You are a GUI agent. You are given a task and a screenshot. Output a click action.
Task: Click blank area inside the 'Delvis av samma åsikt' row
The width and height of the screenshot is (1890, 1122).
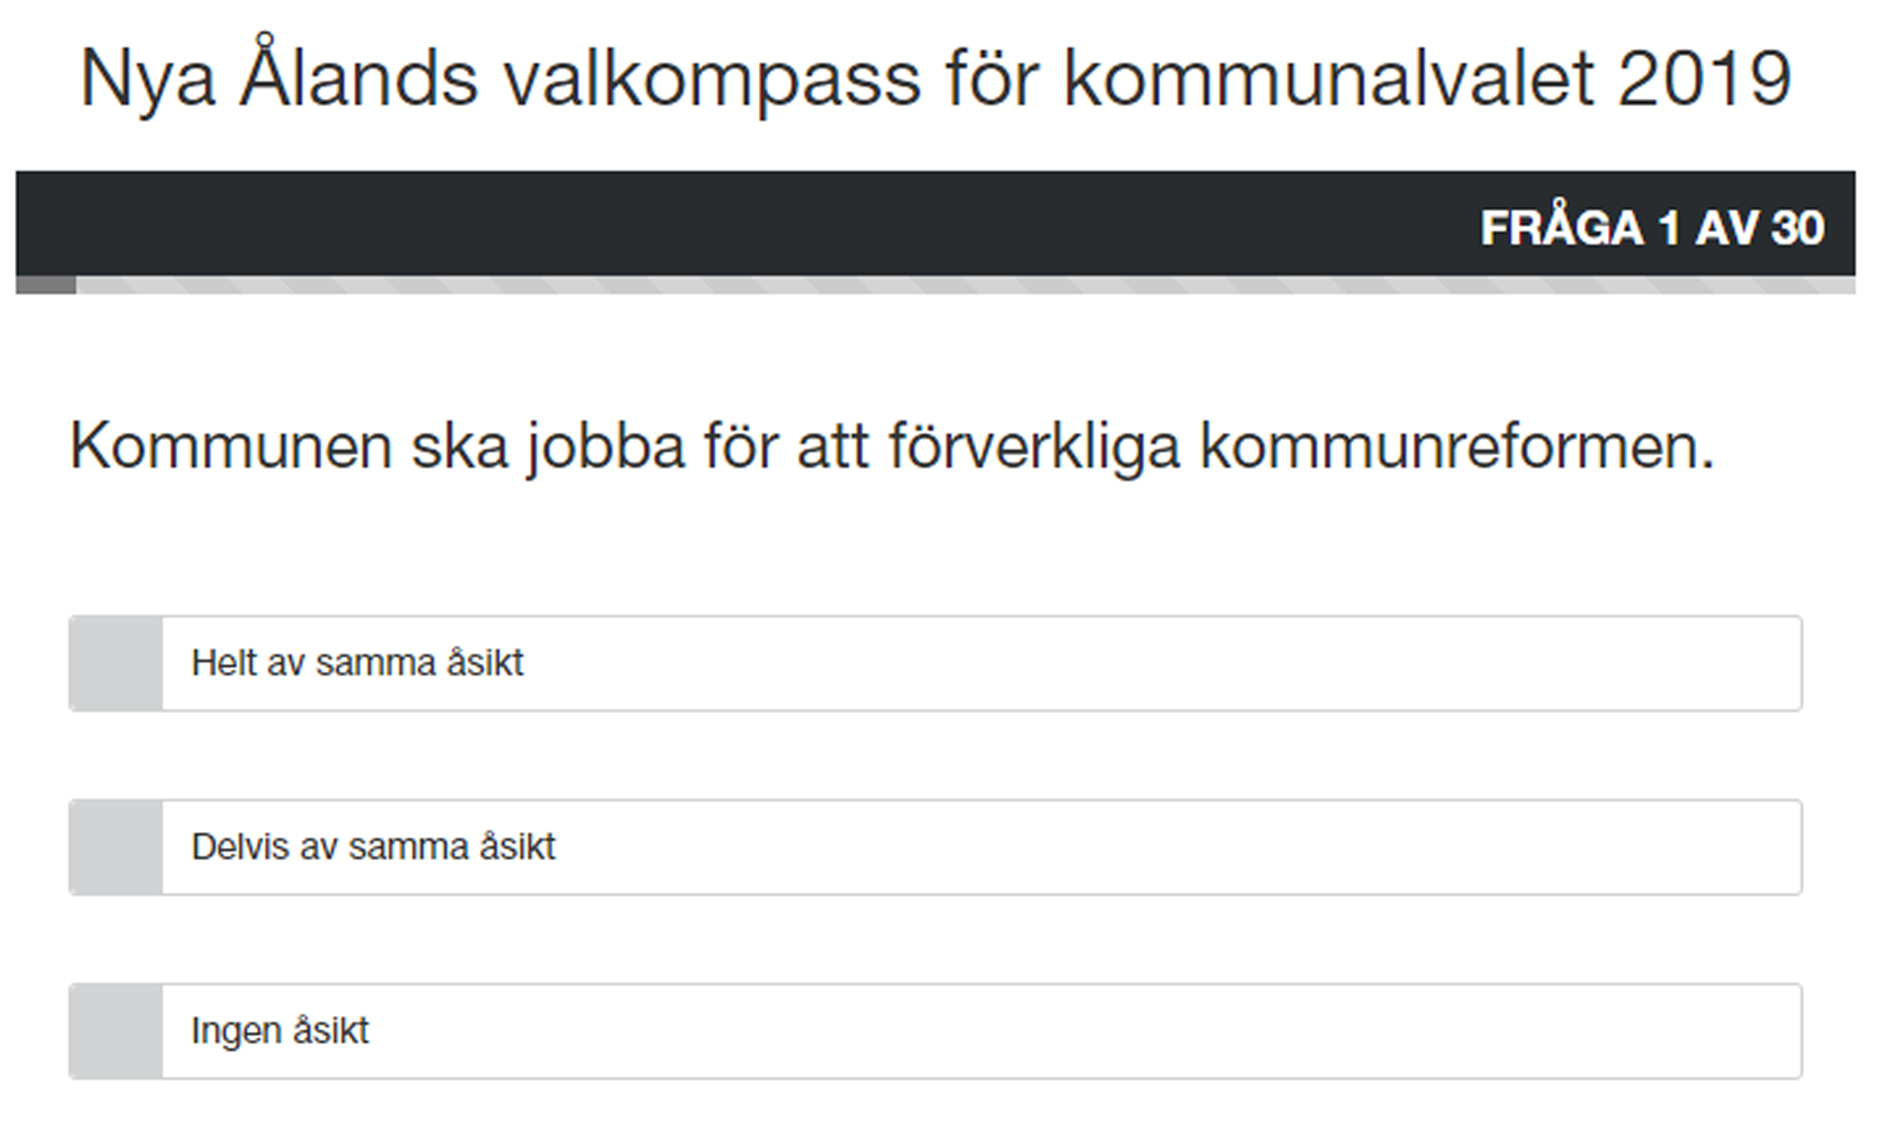pos(1150,848)
